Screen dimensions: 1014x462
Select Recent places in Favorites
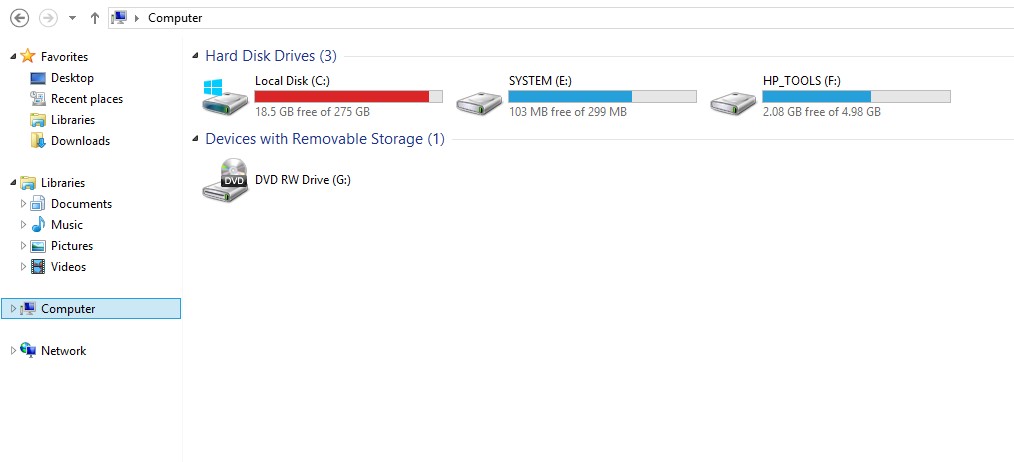87,99
